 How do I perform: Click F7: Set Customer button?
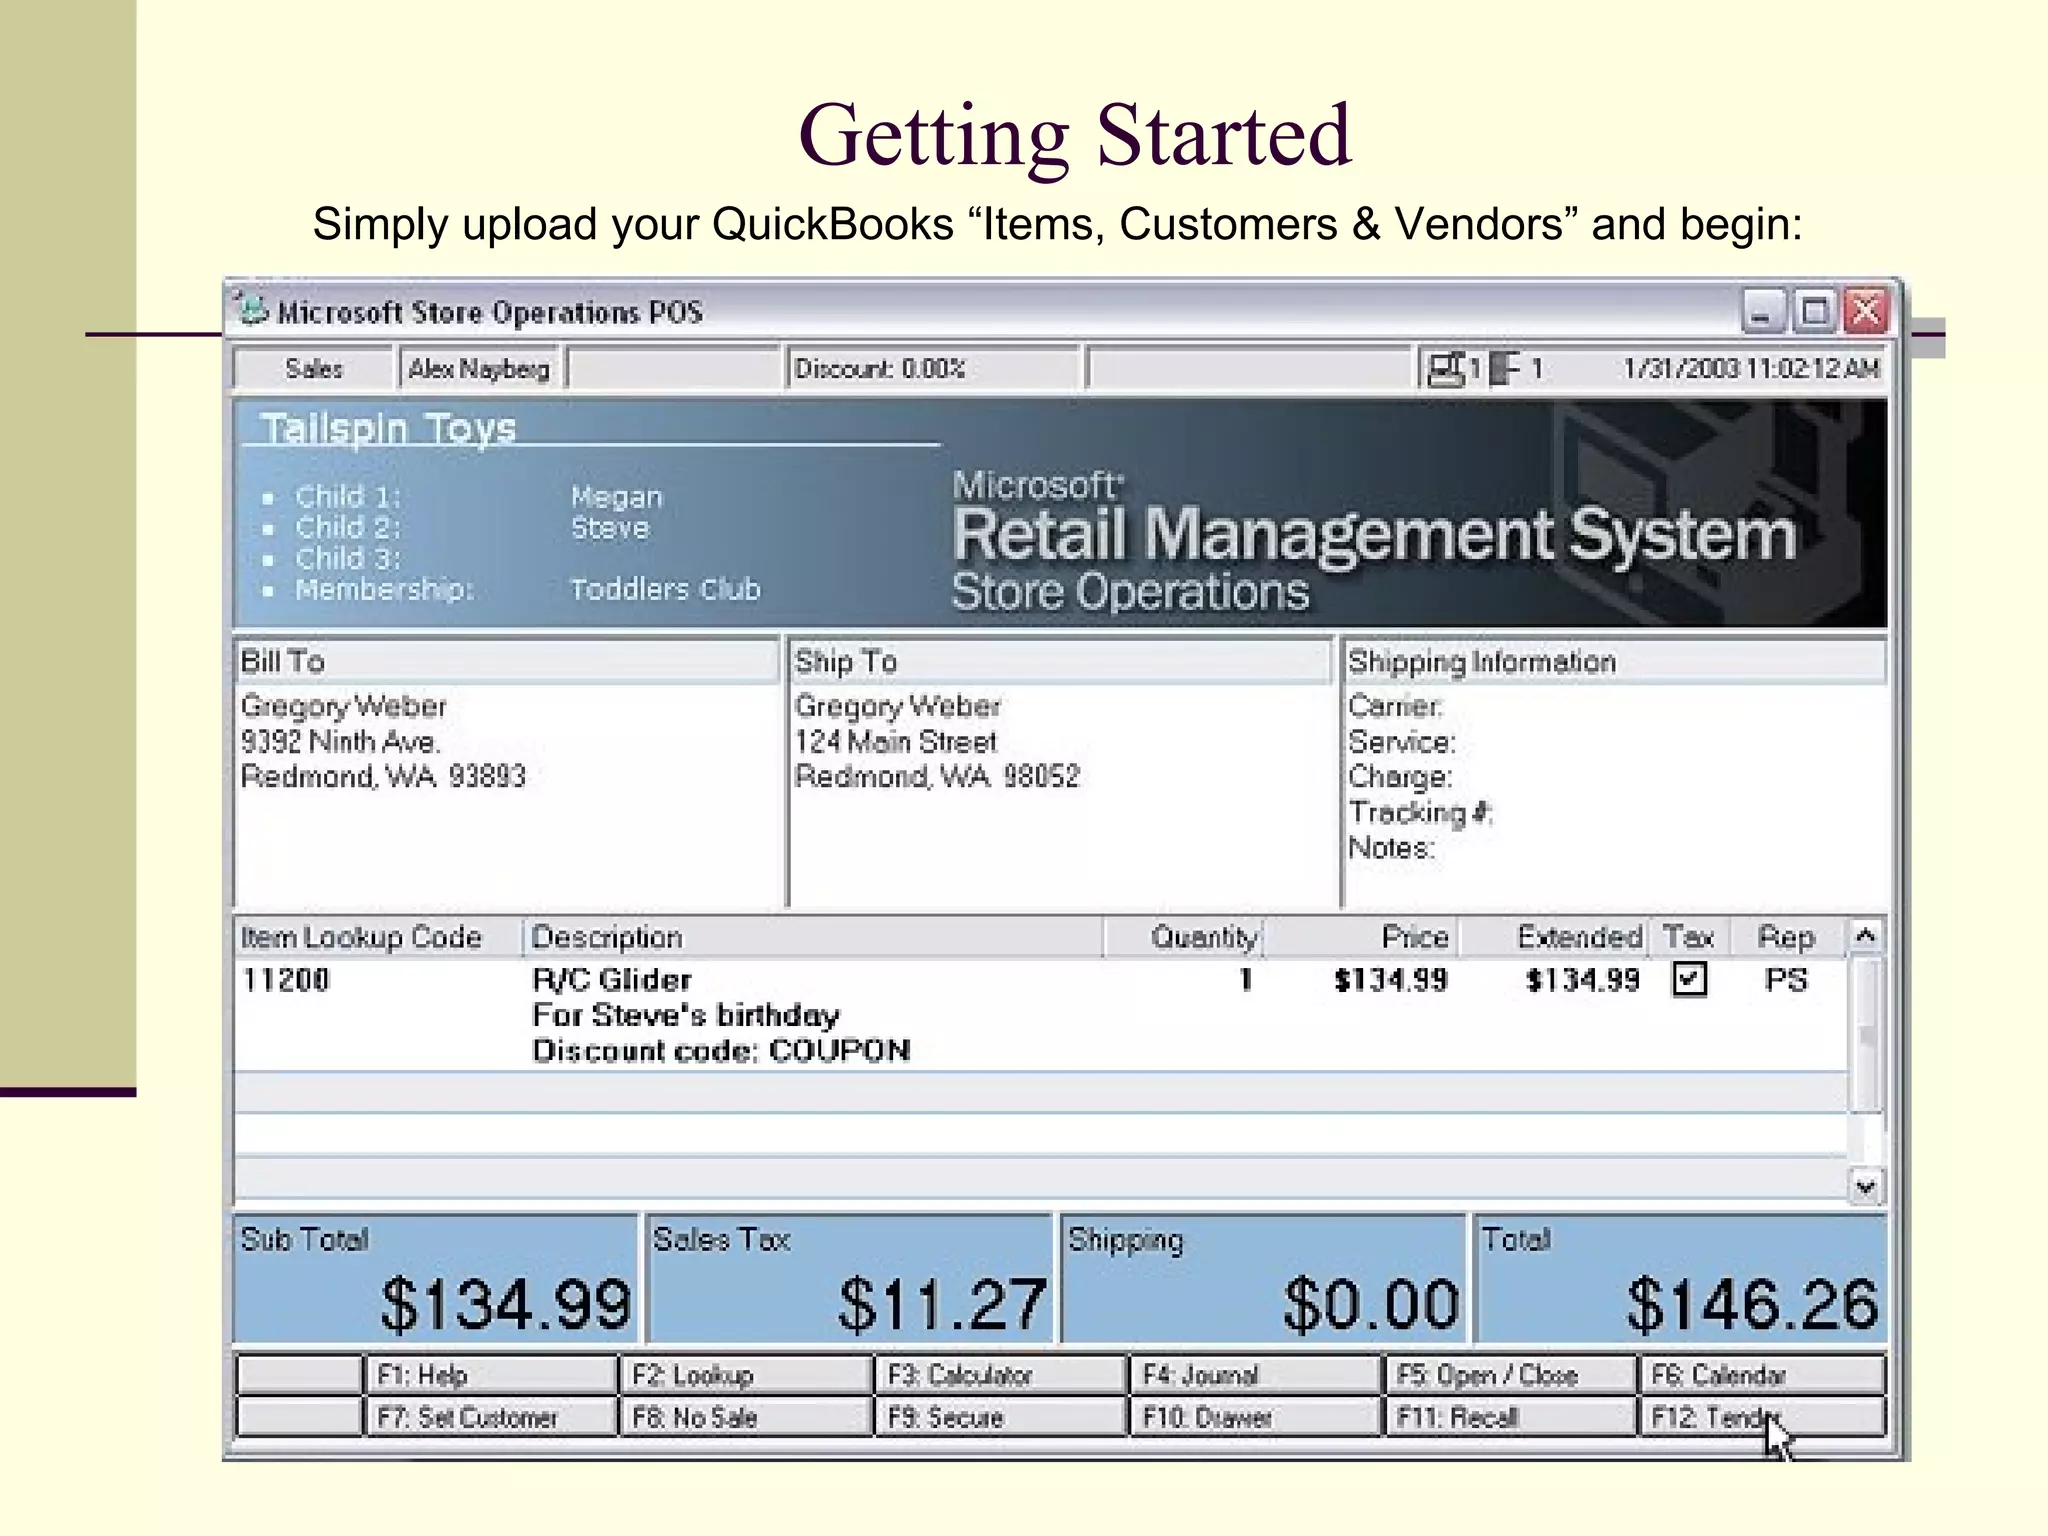click(491, 1417)
